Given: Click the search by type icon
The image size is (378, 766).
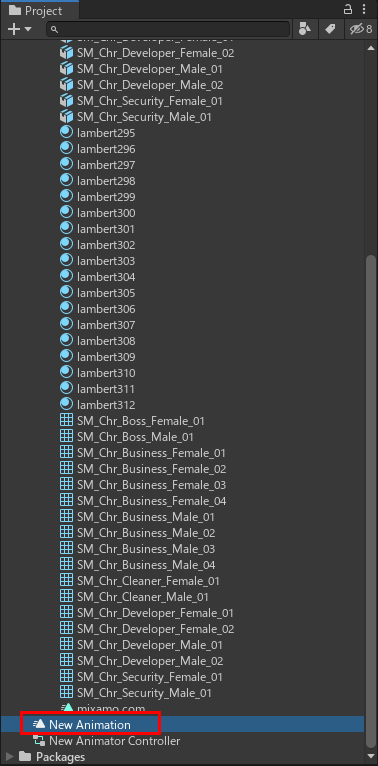Looking at the screenshot, I should coord(305,29).
